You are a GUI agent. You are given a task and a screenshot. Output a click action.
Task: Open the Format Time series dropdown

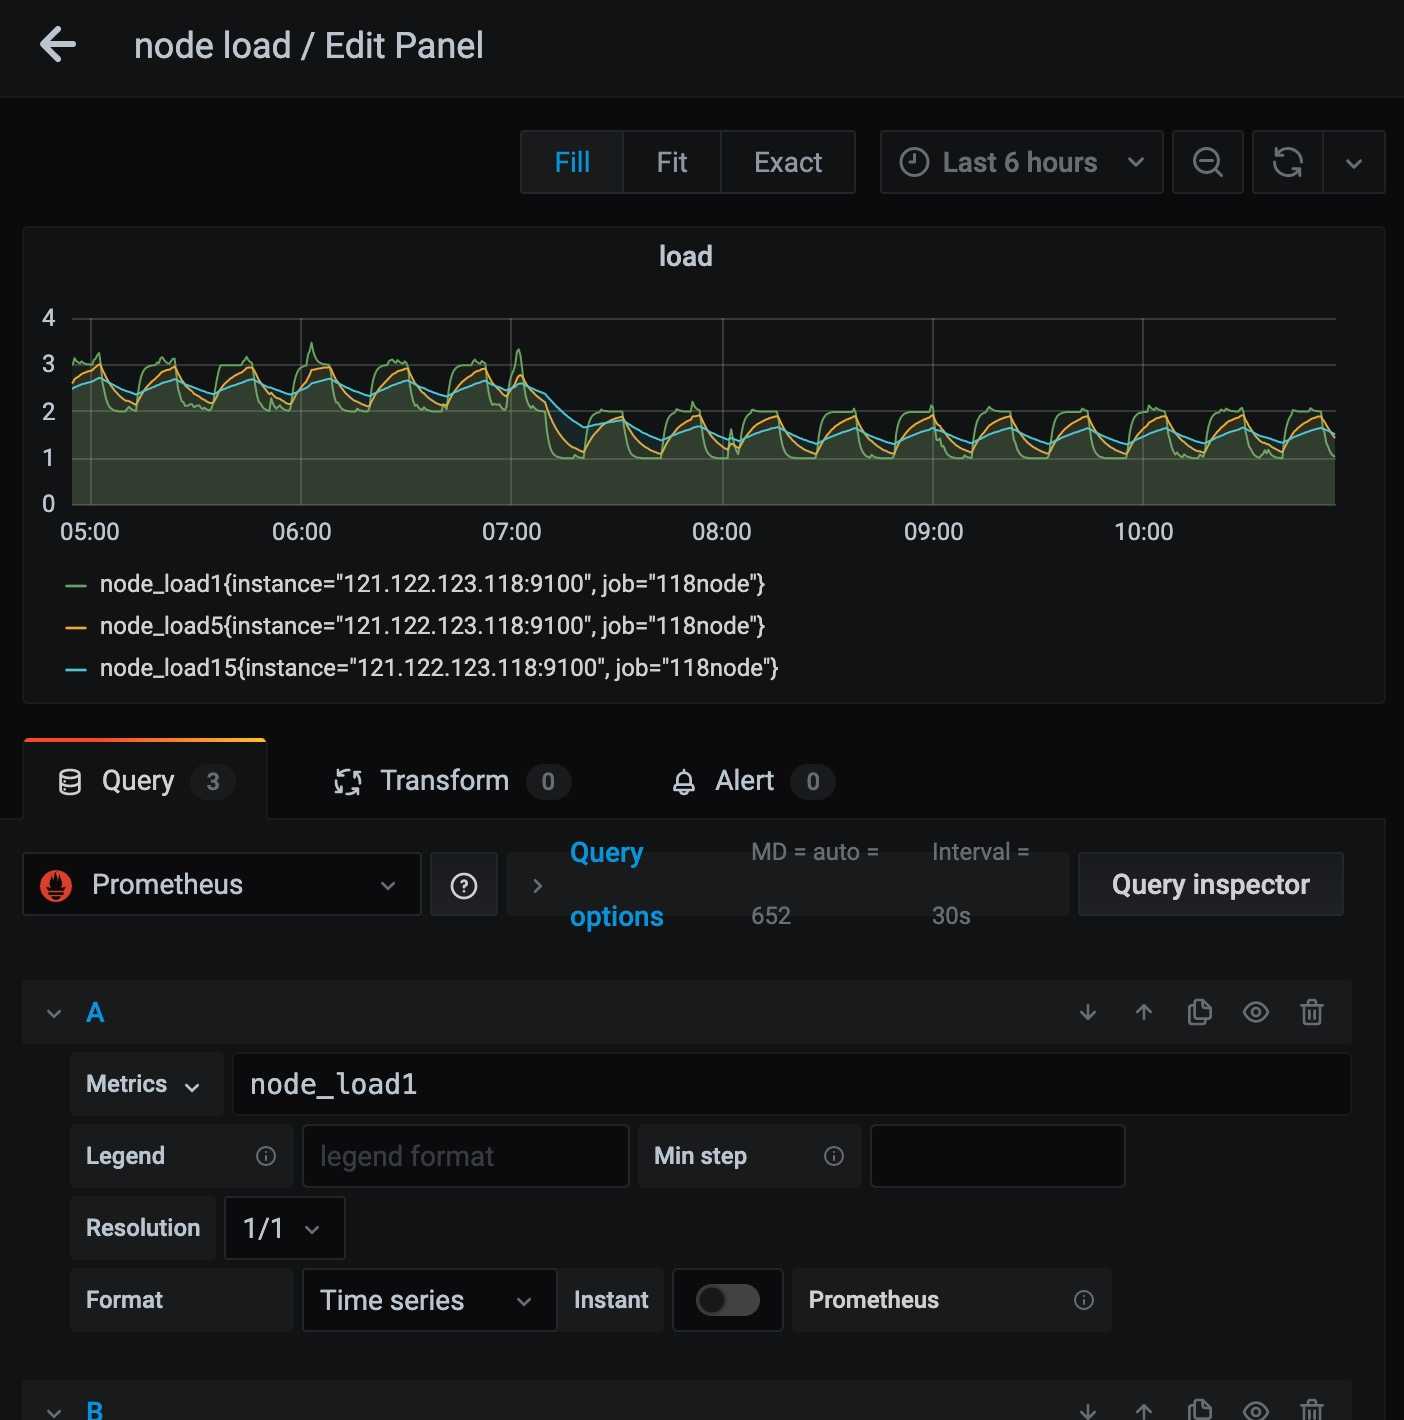(429, 1300)
